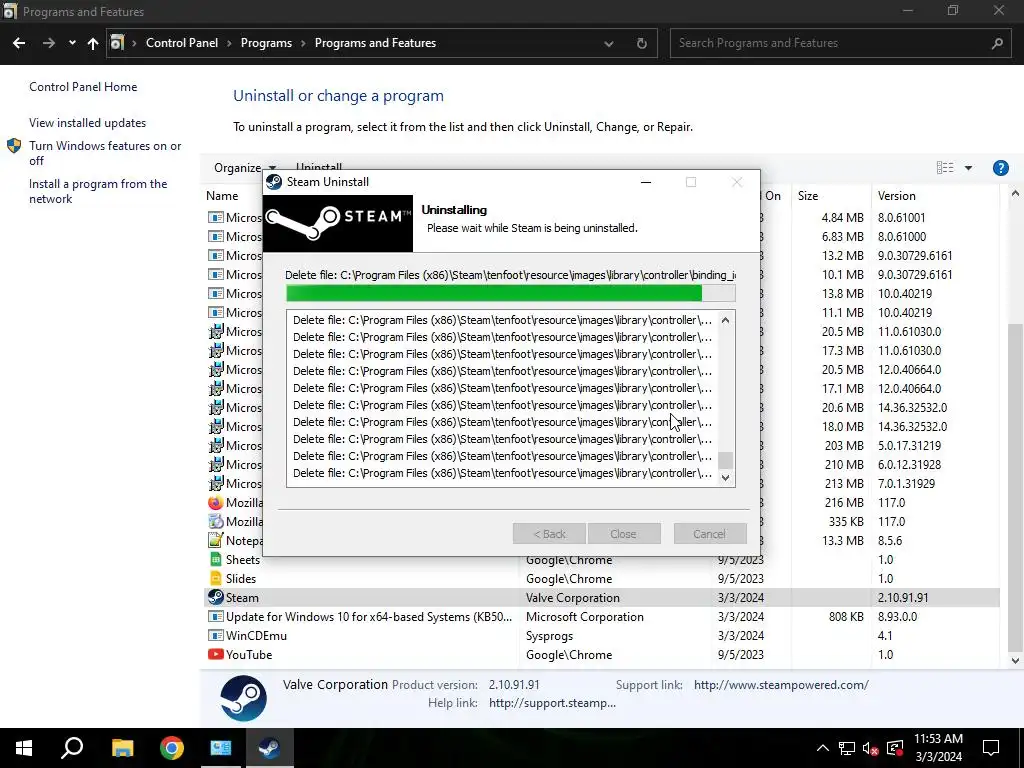
Task: Click Turn Windows features on or off
Action: click(x=104, y=153)
